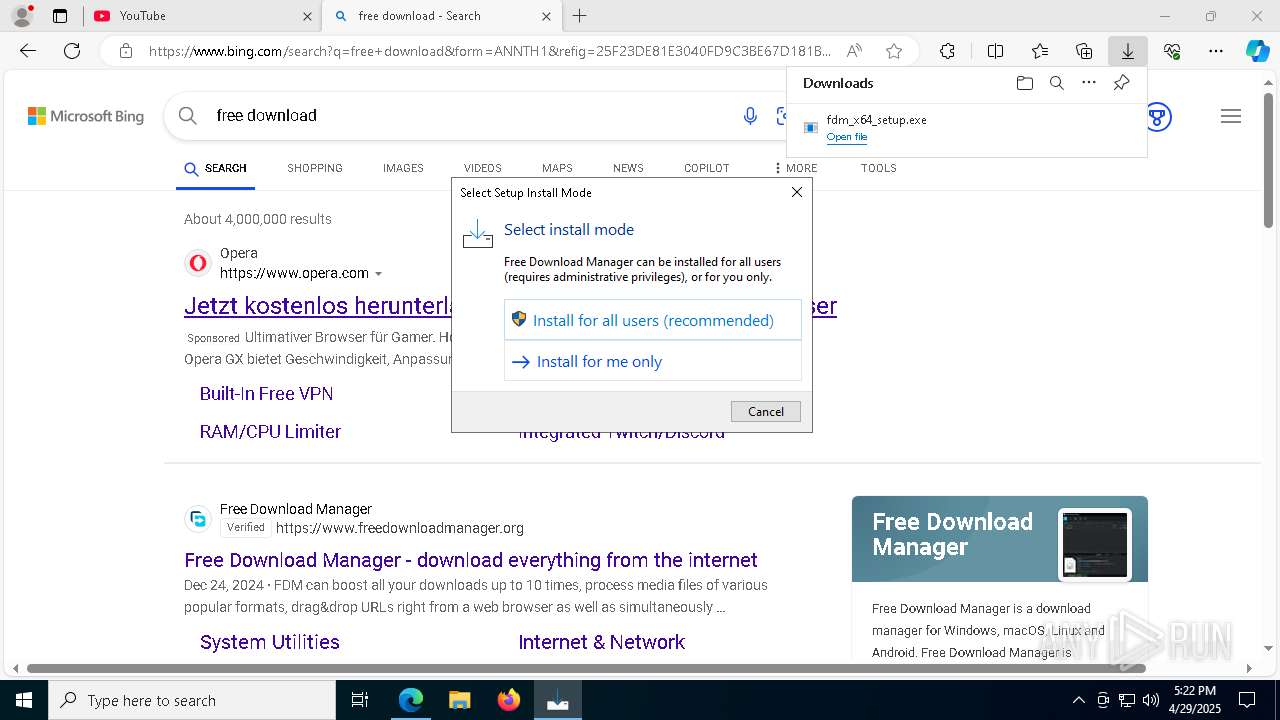Start voice search with microphone icon
Viewport: 1280px width, 720px height.
750,116
